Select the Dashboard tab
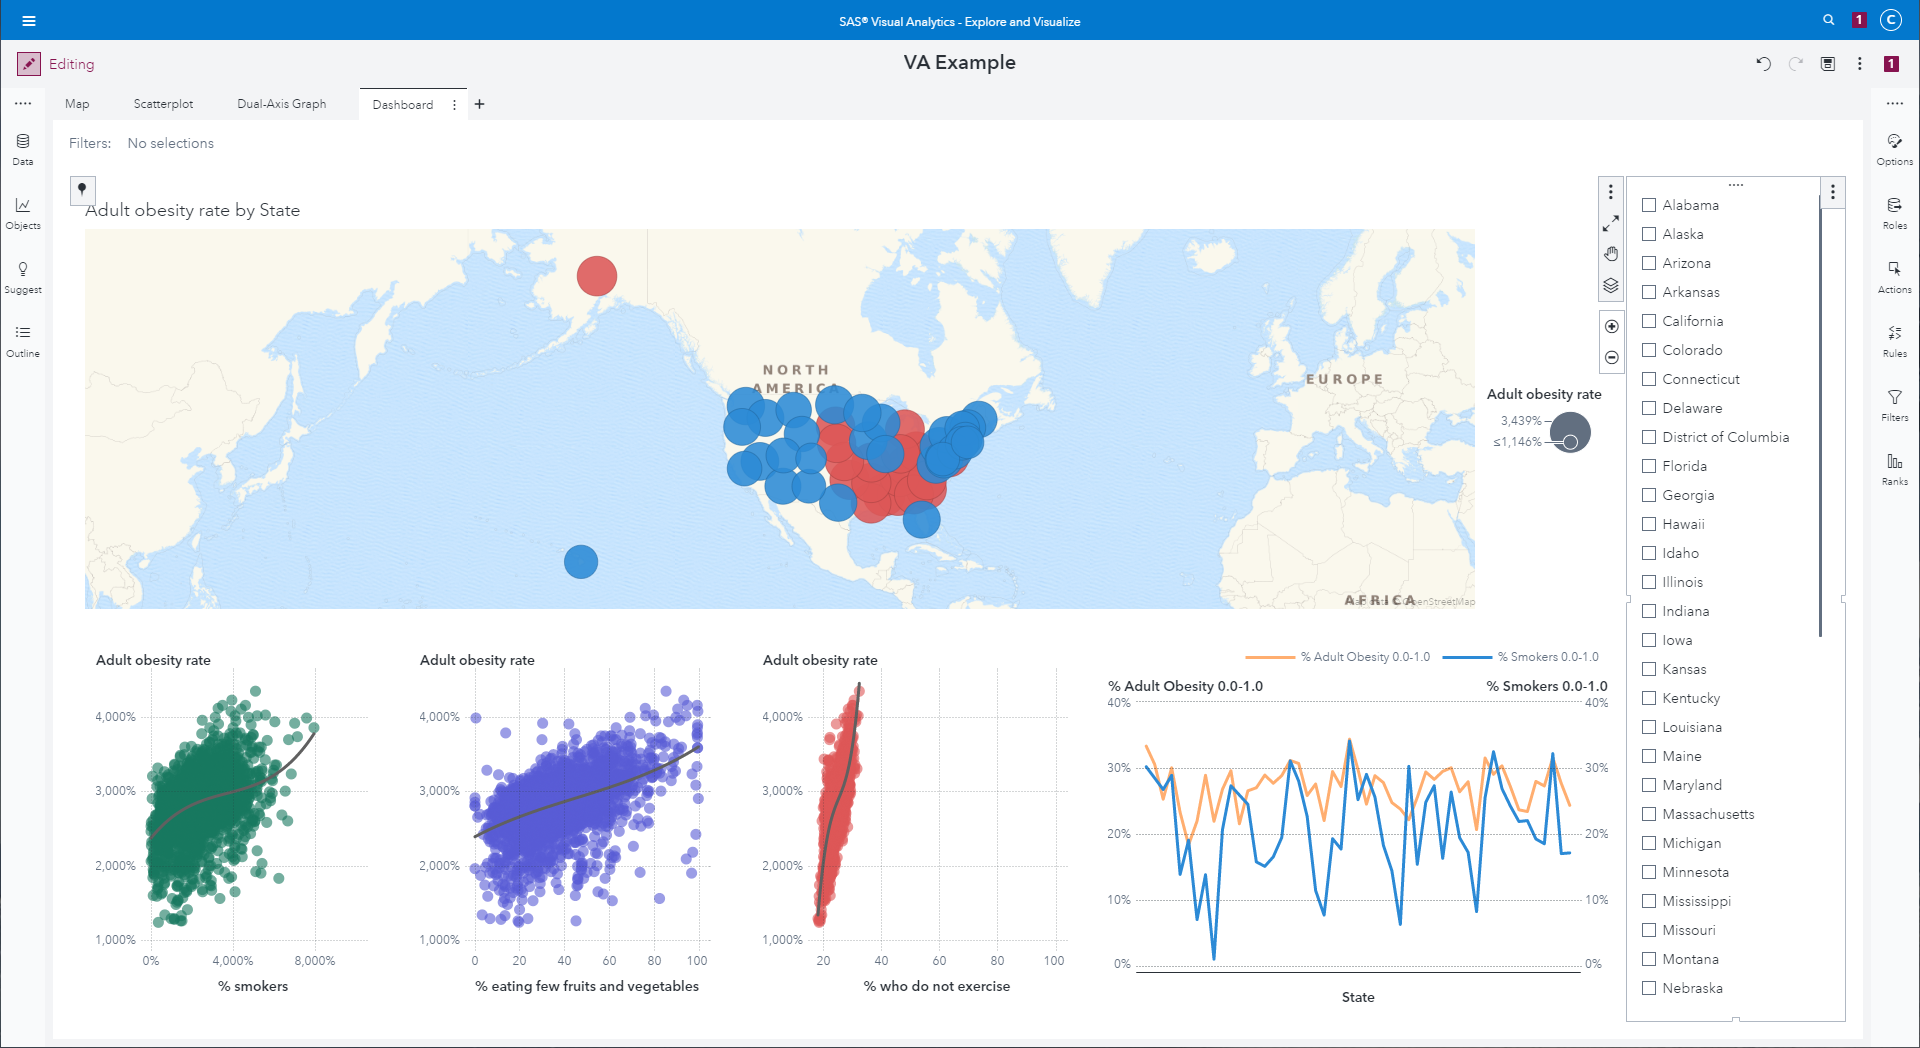This screenshot has width=1920, height=1048. 403,104
